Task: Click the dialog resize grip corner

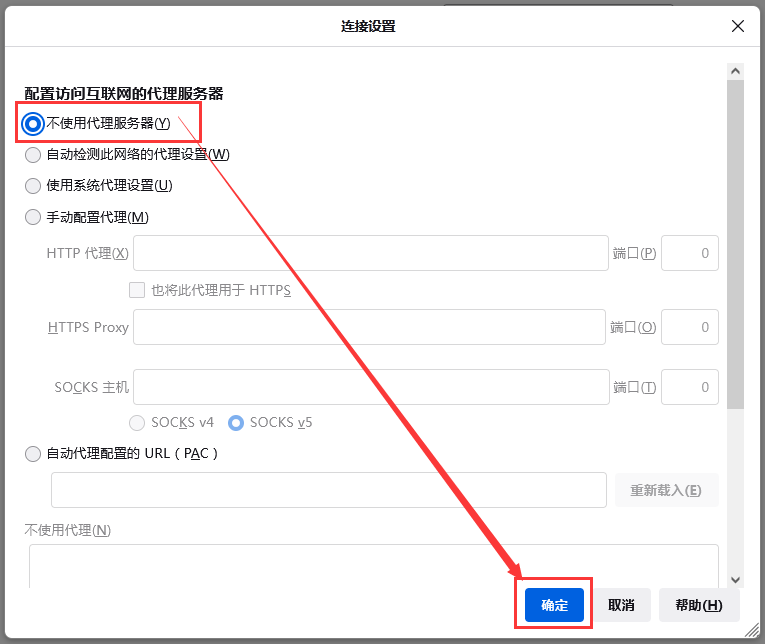Action: pos(752,630)
